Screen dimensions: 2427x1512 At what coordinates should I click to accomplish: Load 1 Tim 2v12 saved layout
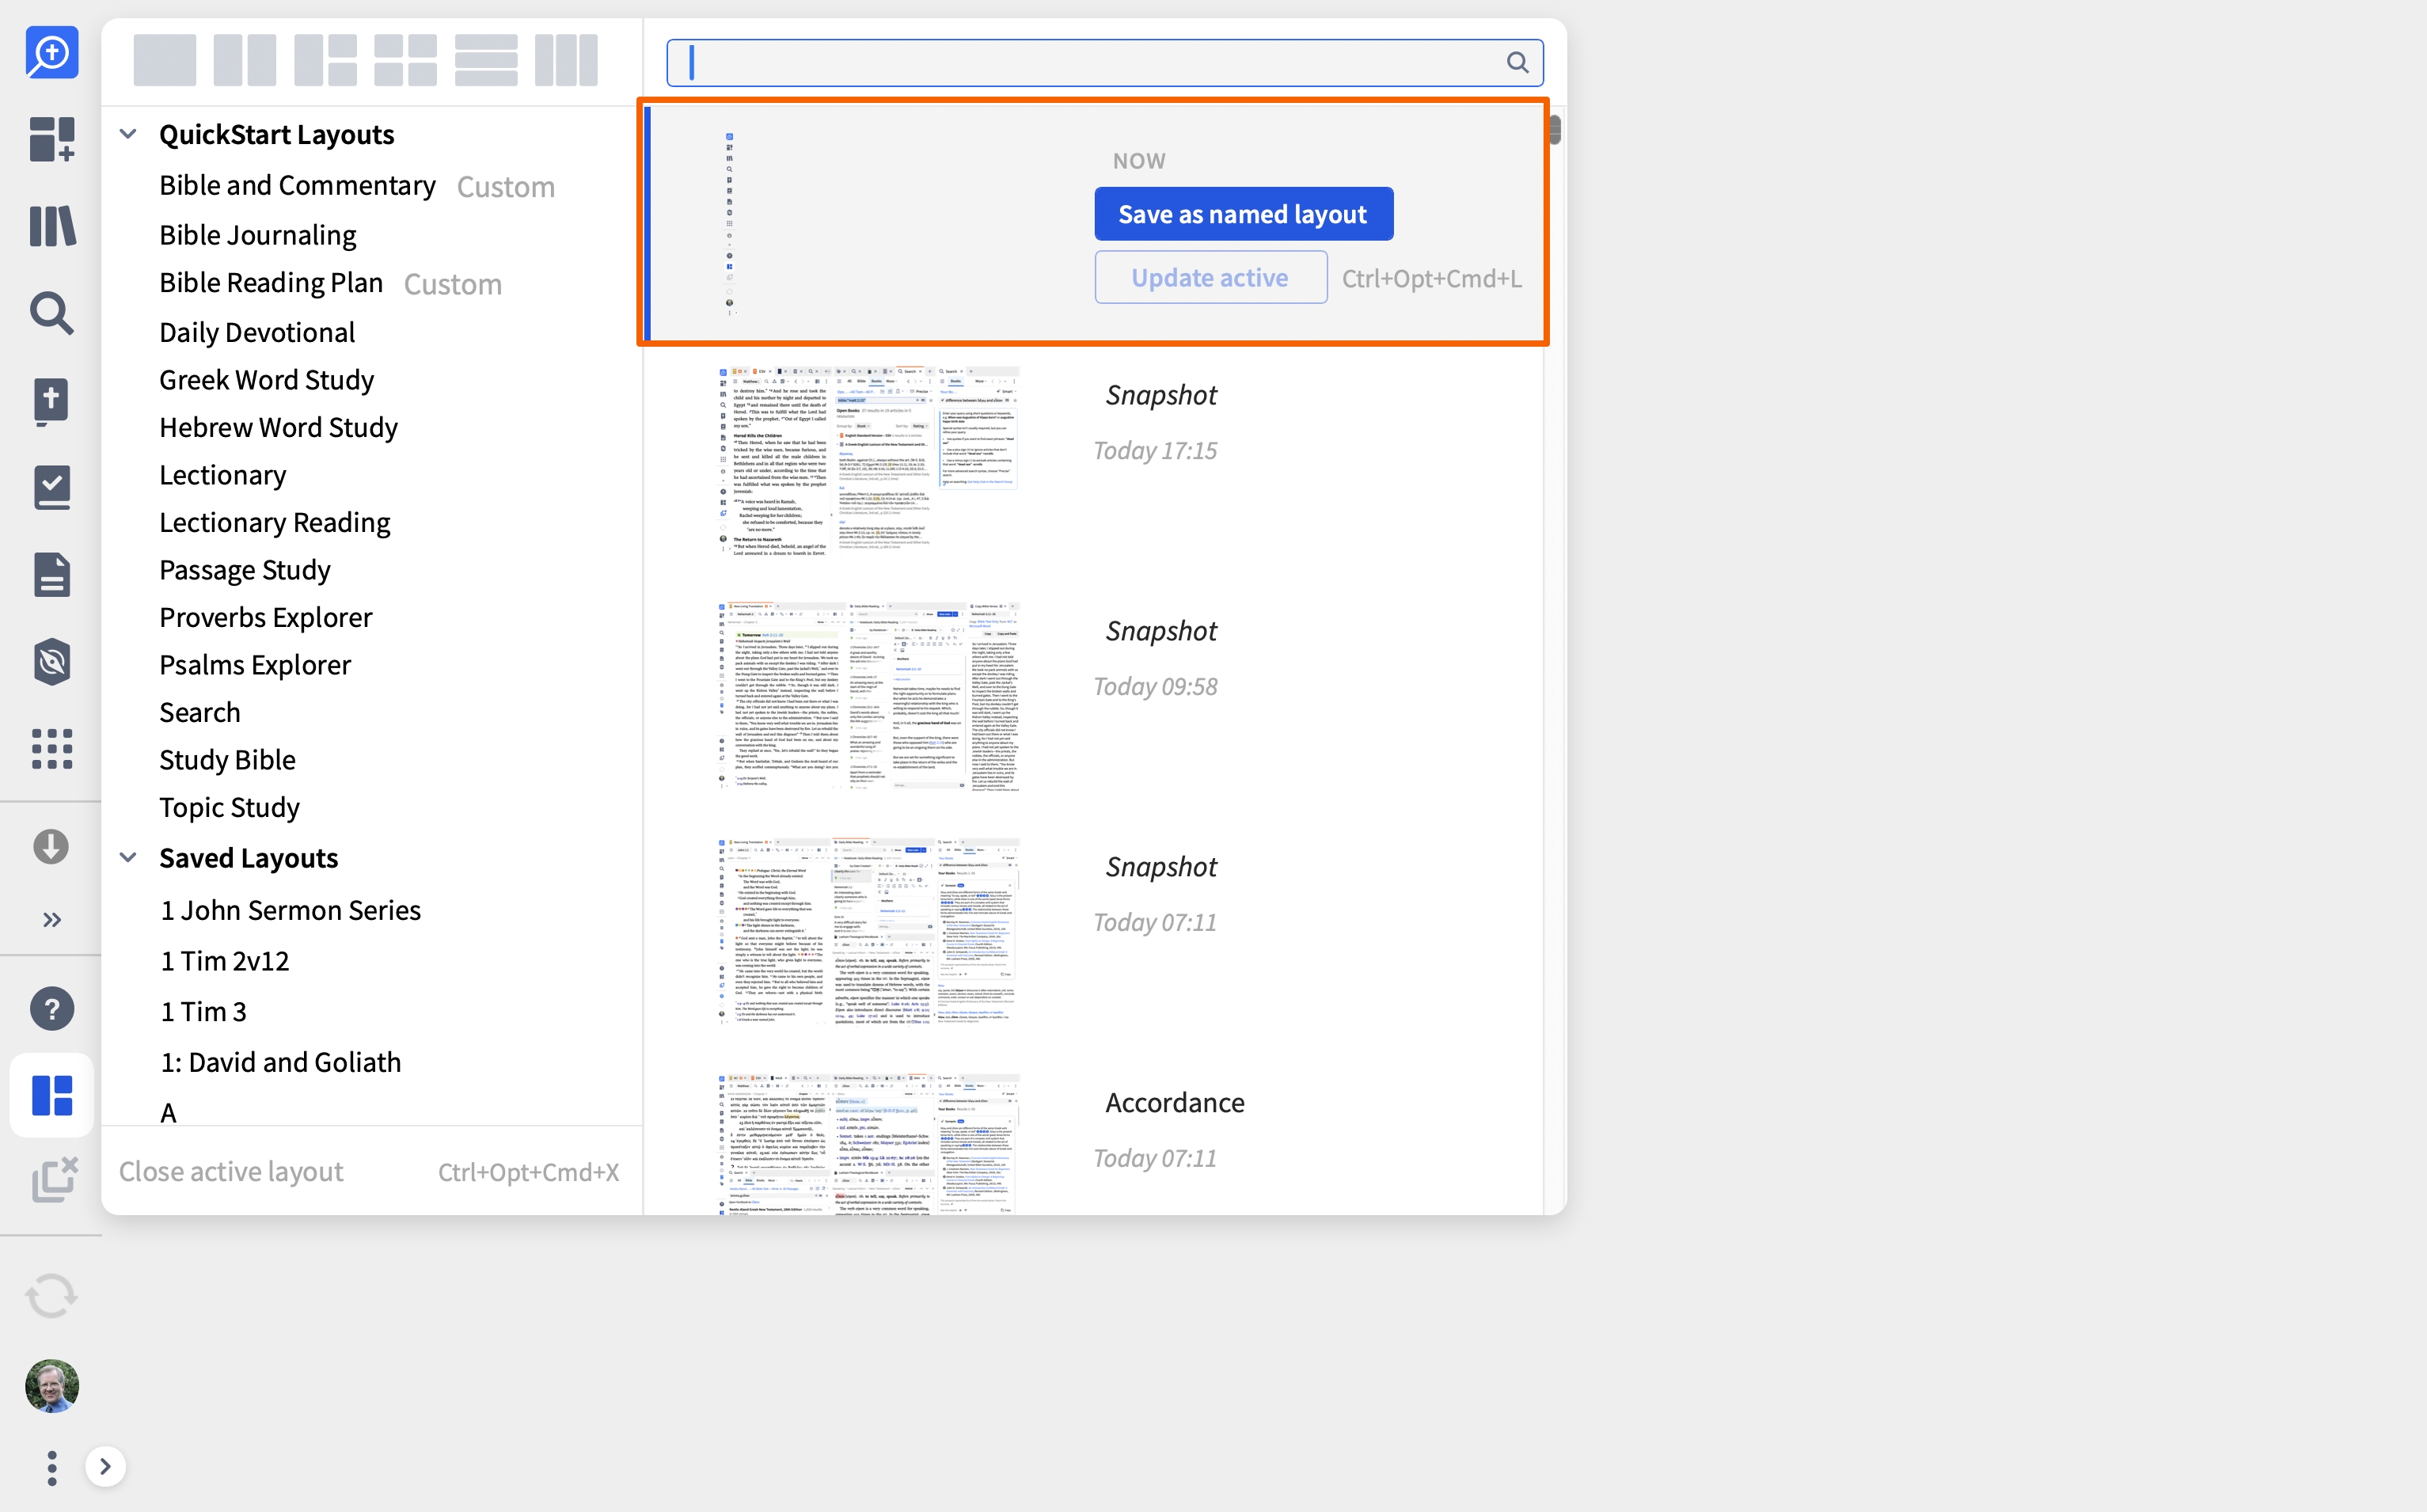tap(225, 961)
